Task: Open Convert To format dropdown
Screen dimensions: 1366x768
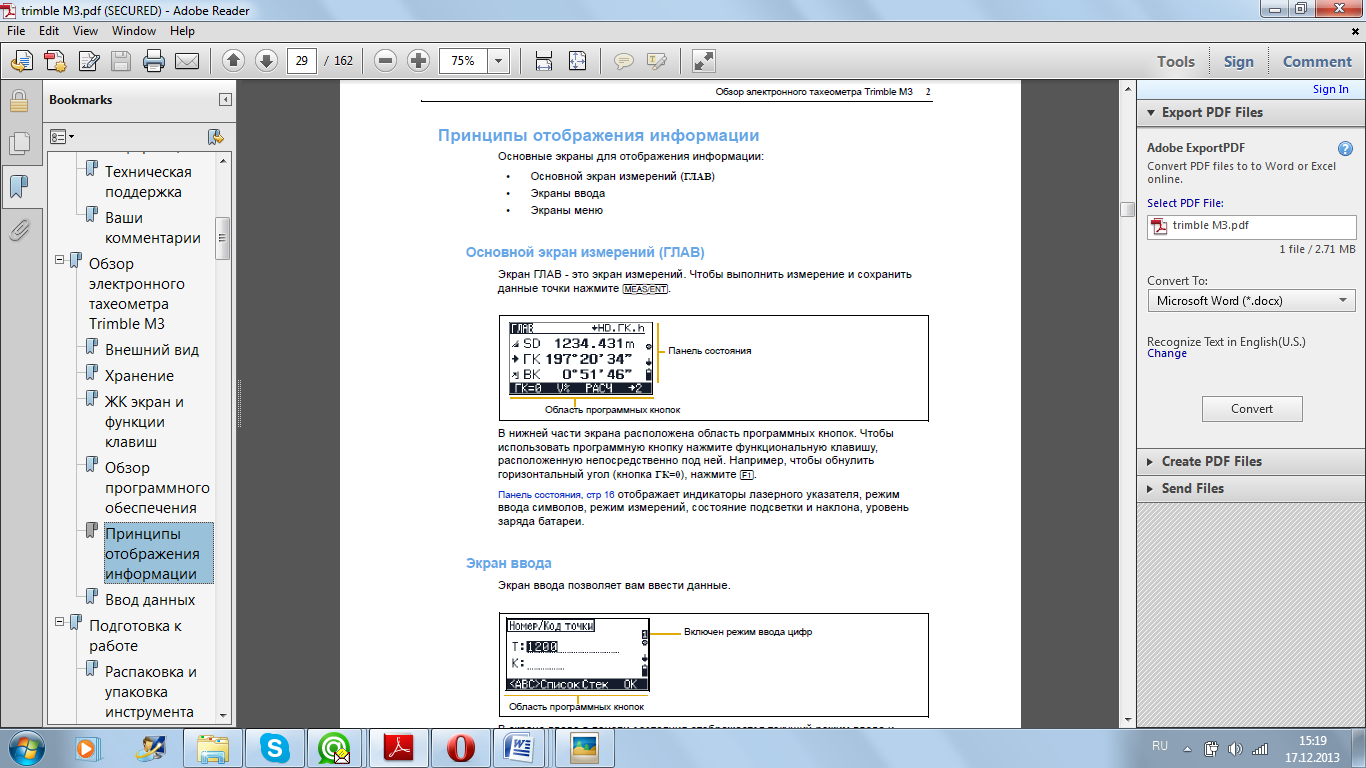Action: [1251, 300]
